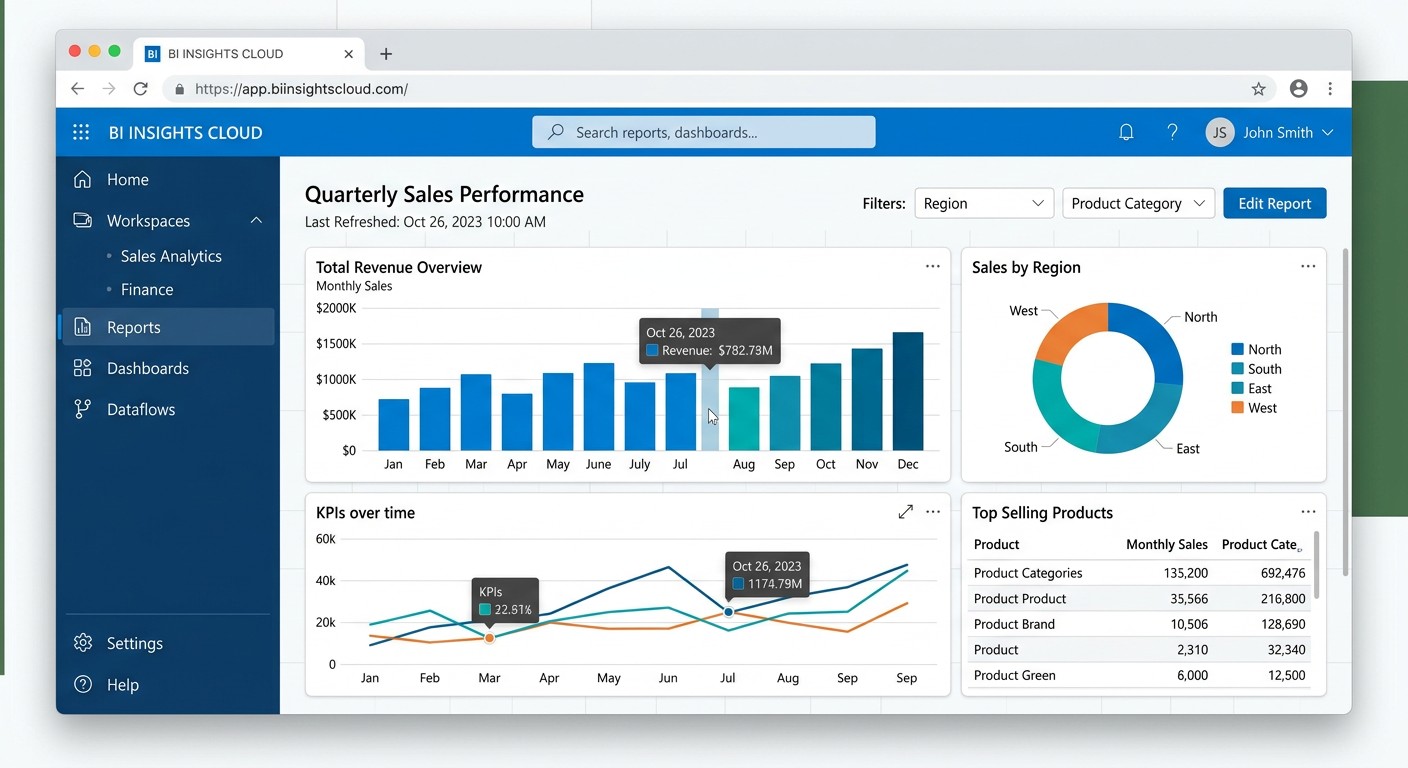
Task: Go forward in browser history
Action: (108, 89)
